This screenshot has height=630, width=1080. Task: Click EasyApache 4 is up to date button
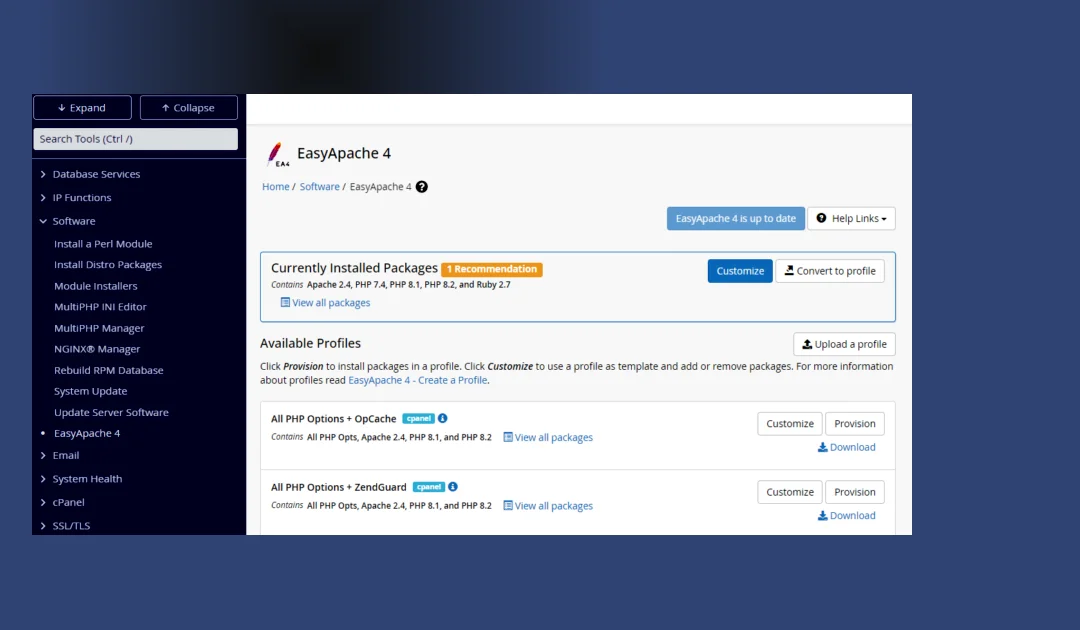[x=736, y=218]
